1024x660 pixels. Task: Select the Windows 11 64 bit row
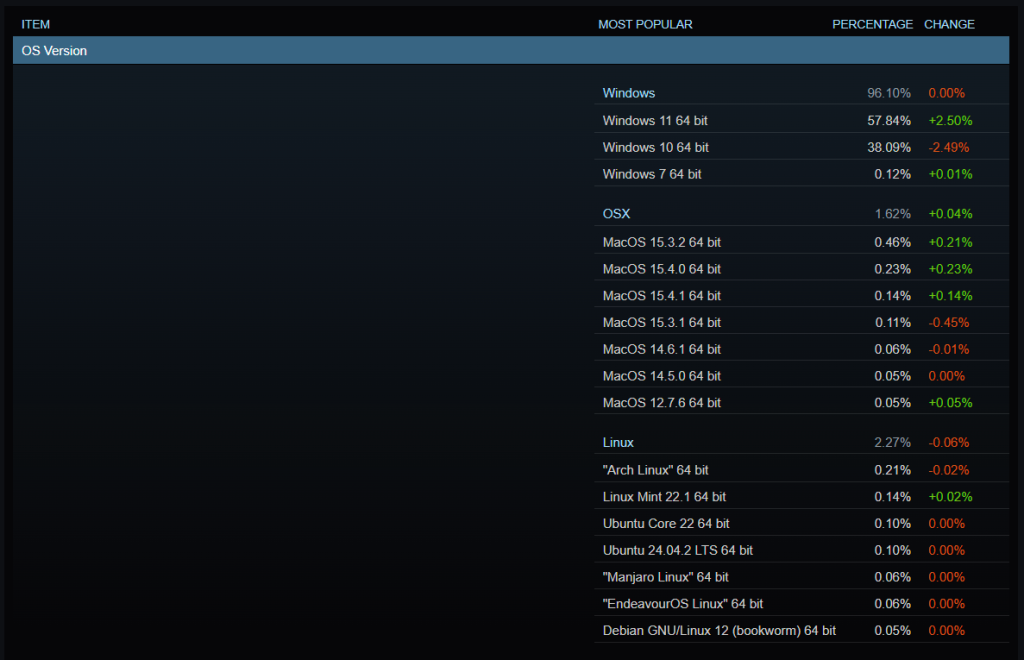point(801,120)
